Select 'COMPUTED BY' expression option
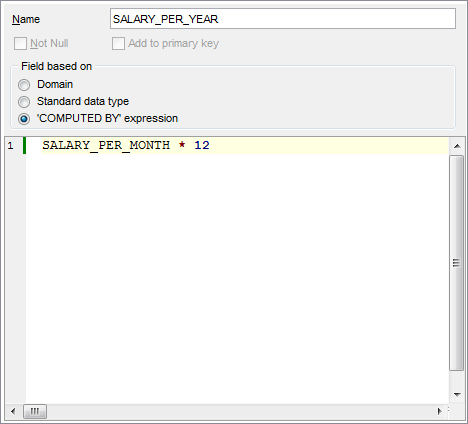The width and height of the screenshot is (468, 424). click(24, 119)
